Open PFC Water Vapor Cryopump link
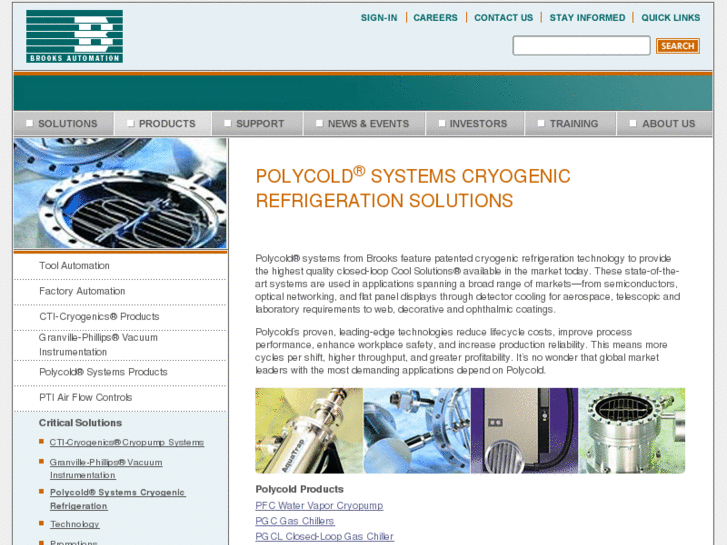Image resolution: width=727 pixels, height=545 pixels. (x=319, y=506)
